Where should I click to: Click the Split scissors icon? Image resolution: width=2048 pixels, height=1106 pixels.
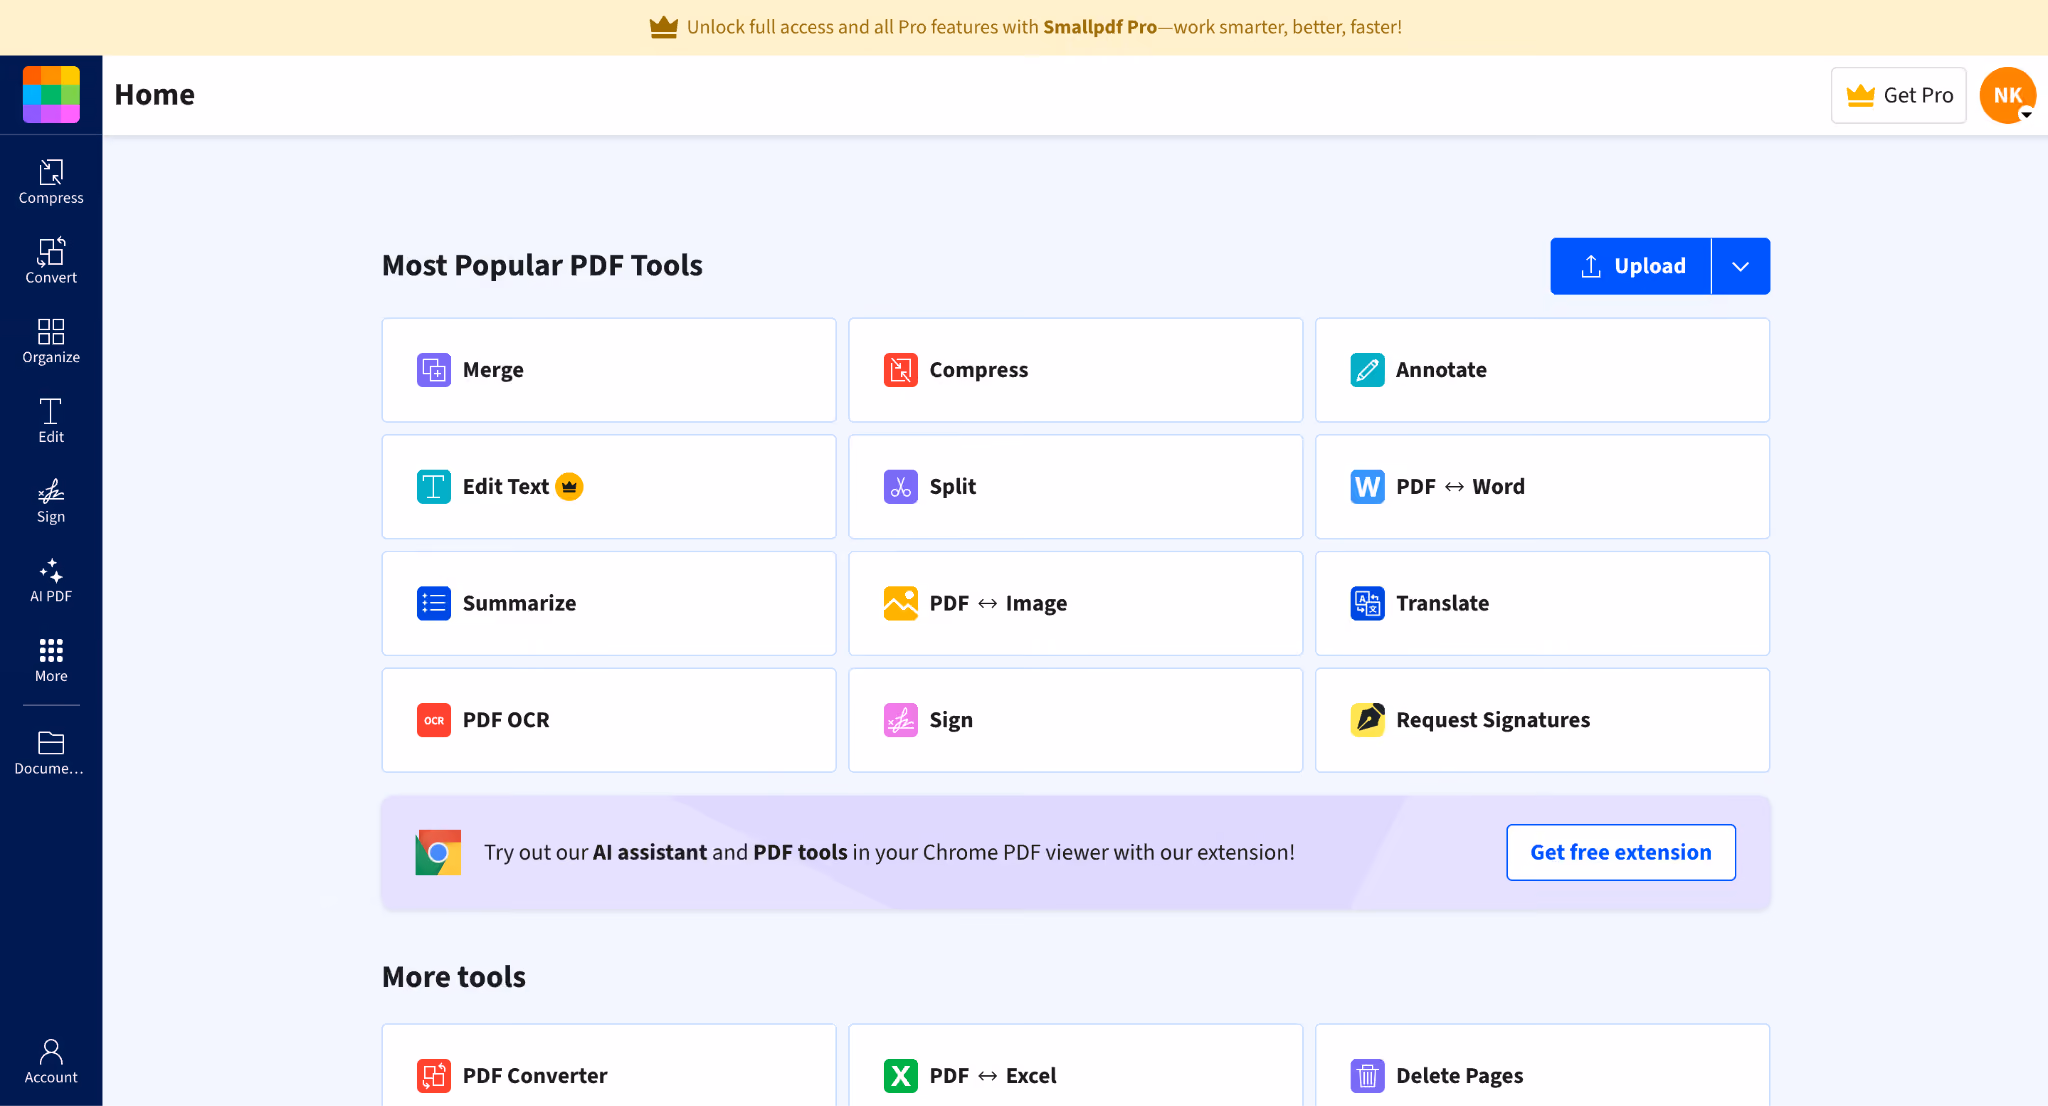pyautogui.click(x=901, y=487)
